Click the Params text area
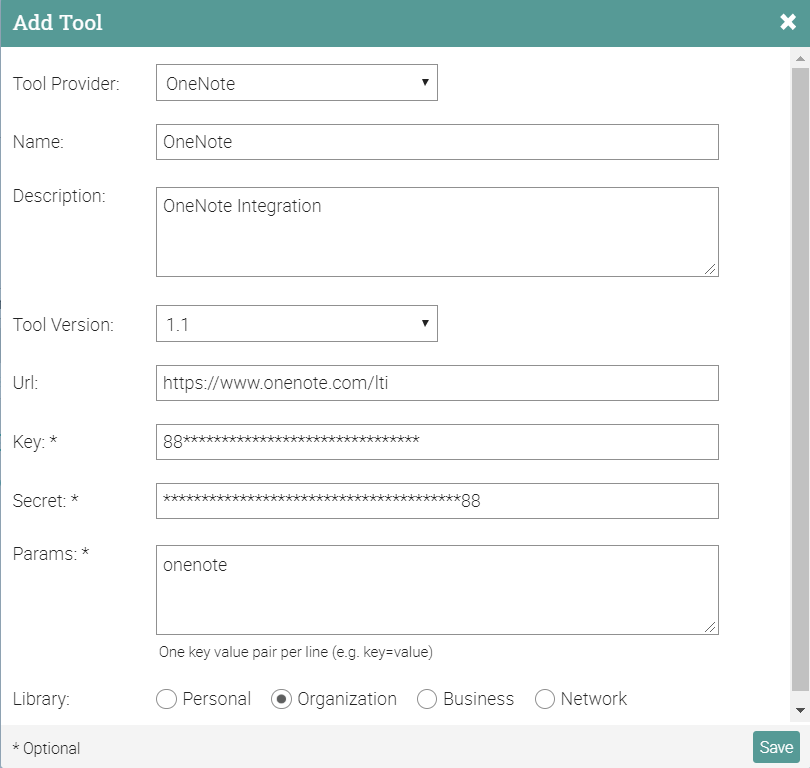Image resolution: width=810 pixels, height=768 pixels. click(437, 590)
